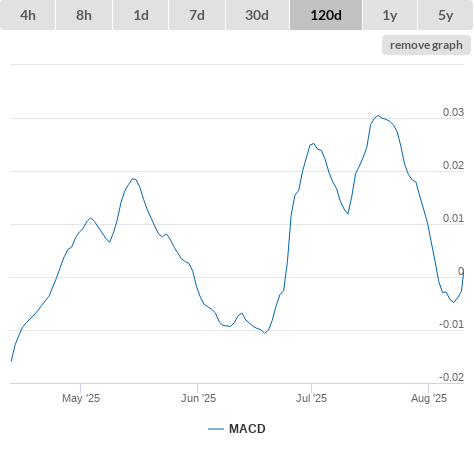
Task: Switch chart to 30d range
Action: [257, 15]
